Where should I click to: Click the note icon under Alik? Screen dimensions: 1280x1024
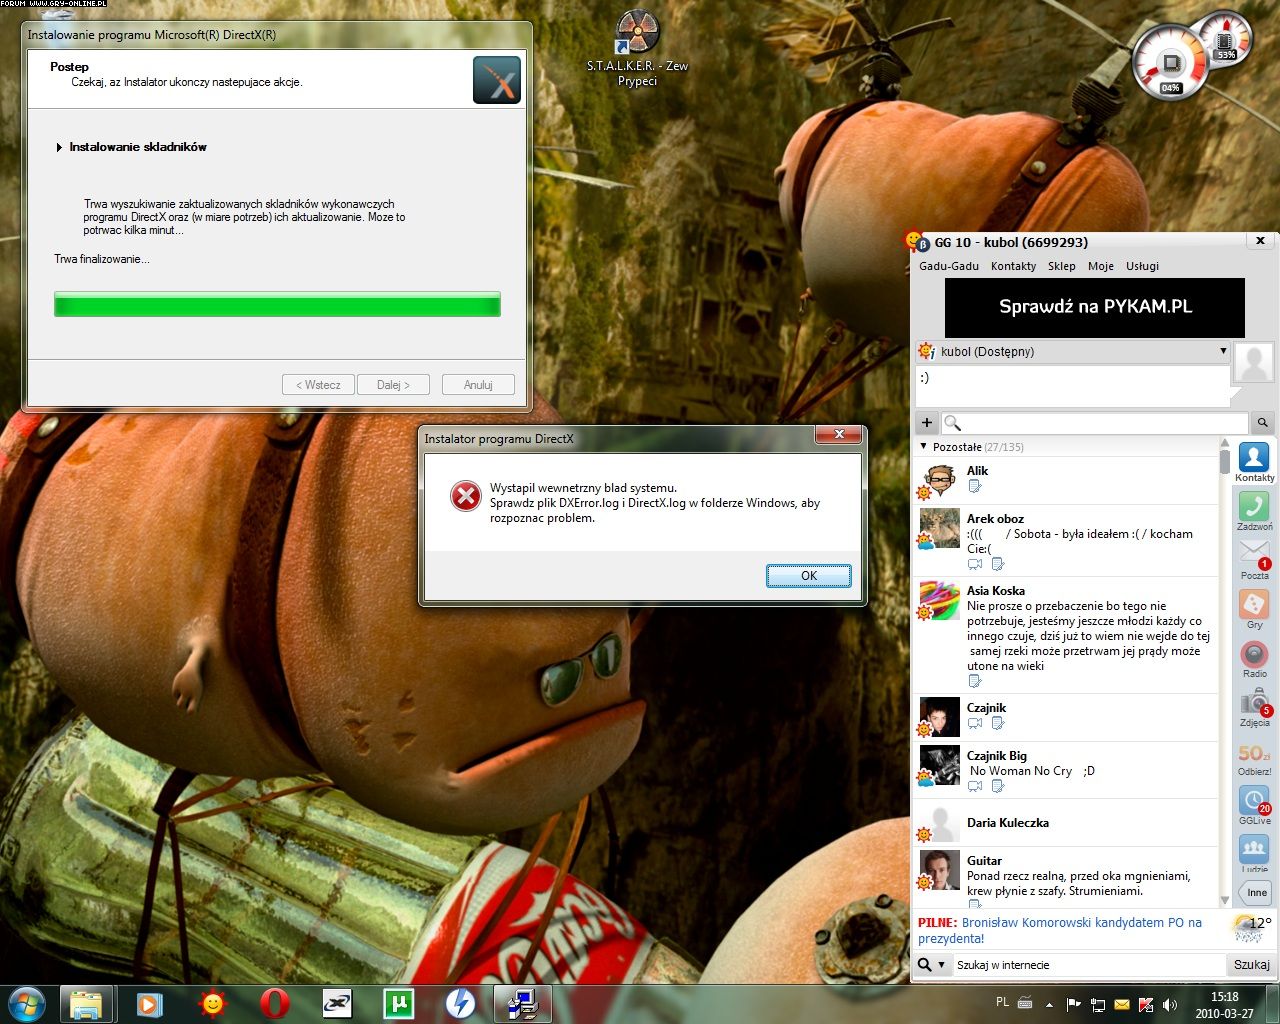point(975,486)
